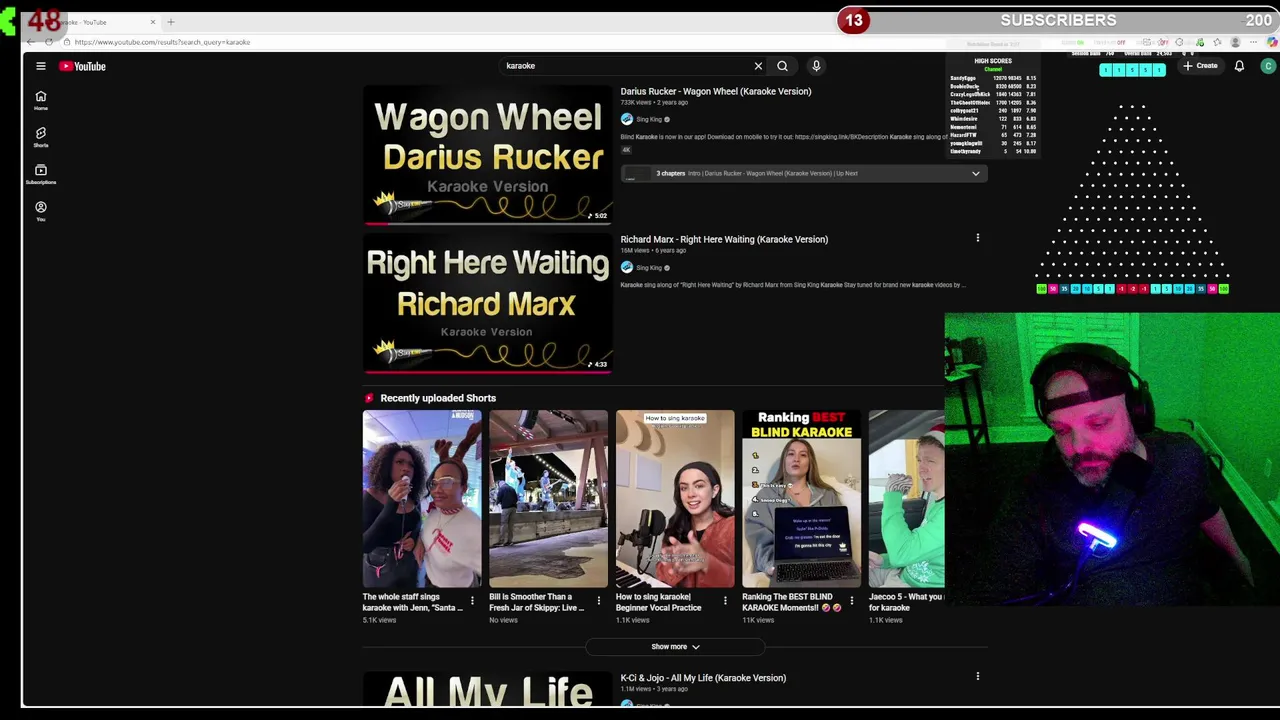Open a new browser tab
The height and width of the screenshot is (720, 1280).
(x=171, y=22)
